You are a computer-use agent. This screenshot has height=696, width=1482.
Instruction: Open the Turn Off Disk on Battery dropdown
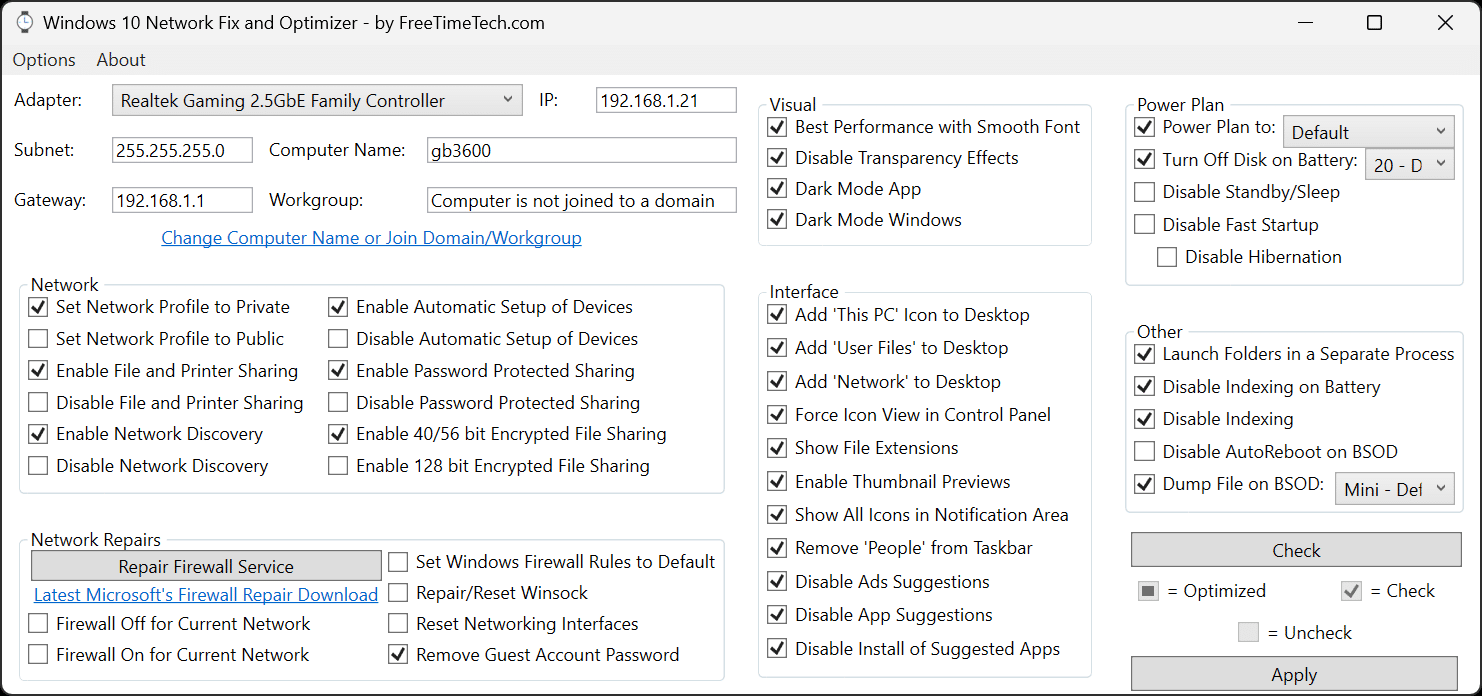[x=1410, y=163]
